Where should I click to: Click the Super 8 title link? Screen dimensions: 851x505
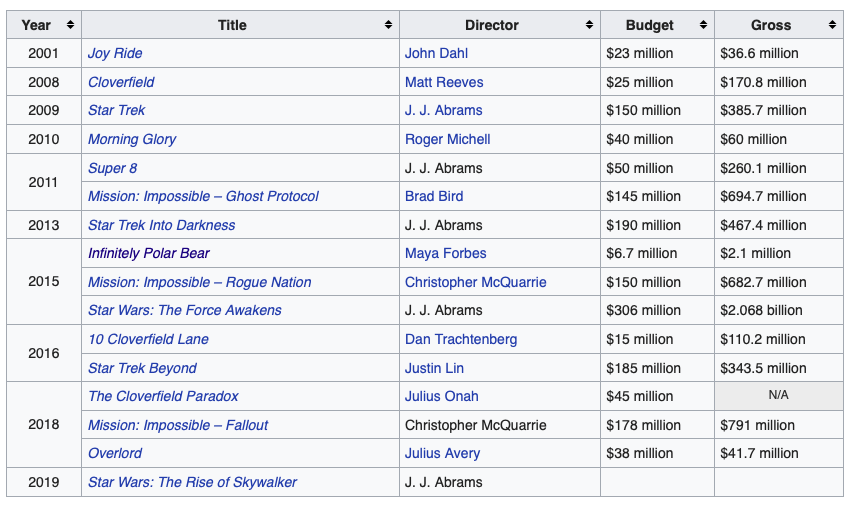[113, 168]
